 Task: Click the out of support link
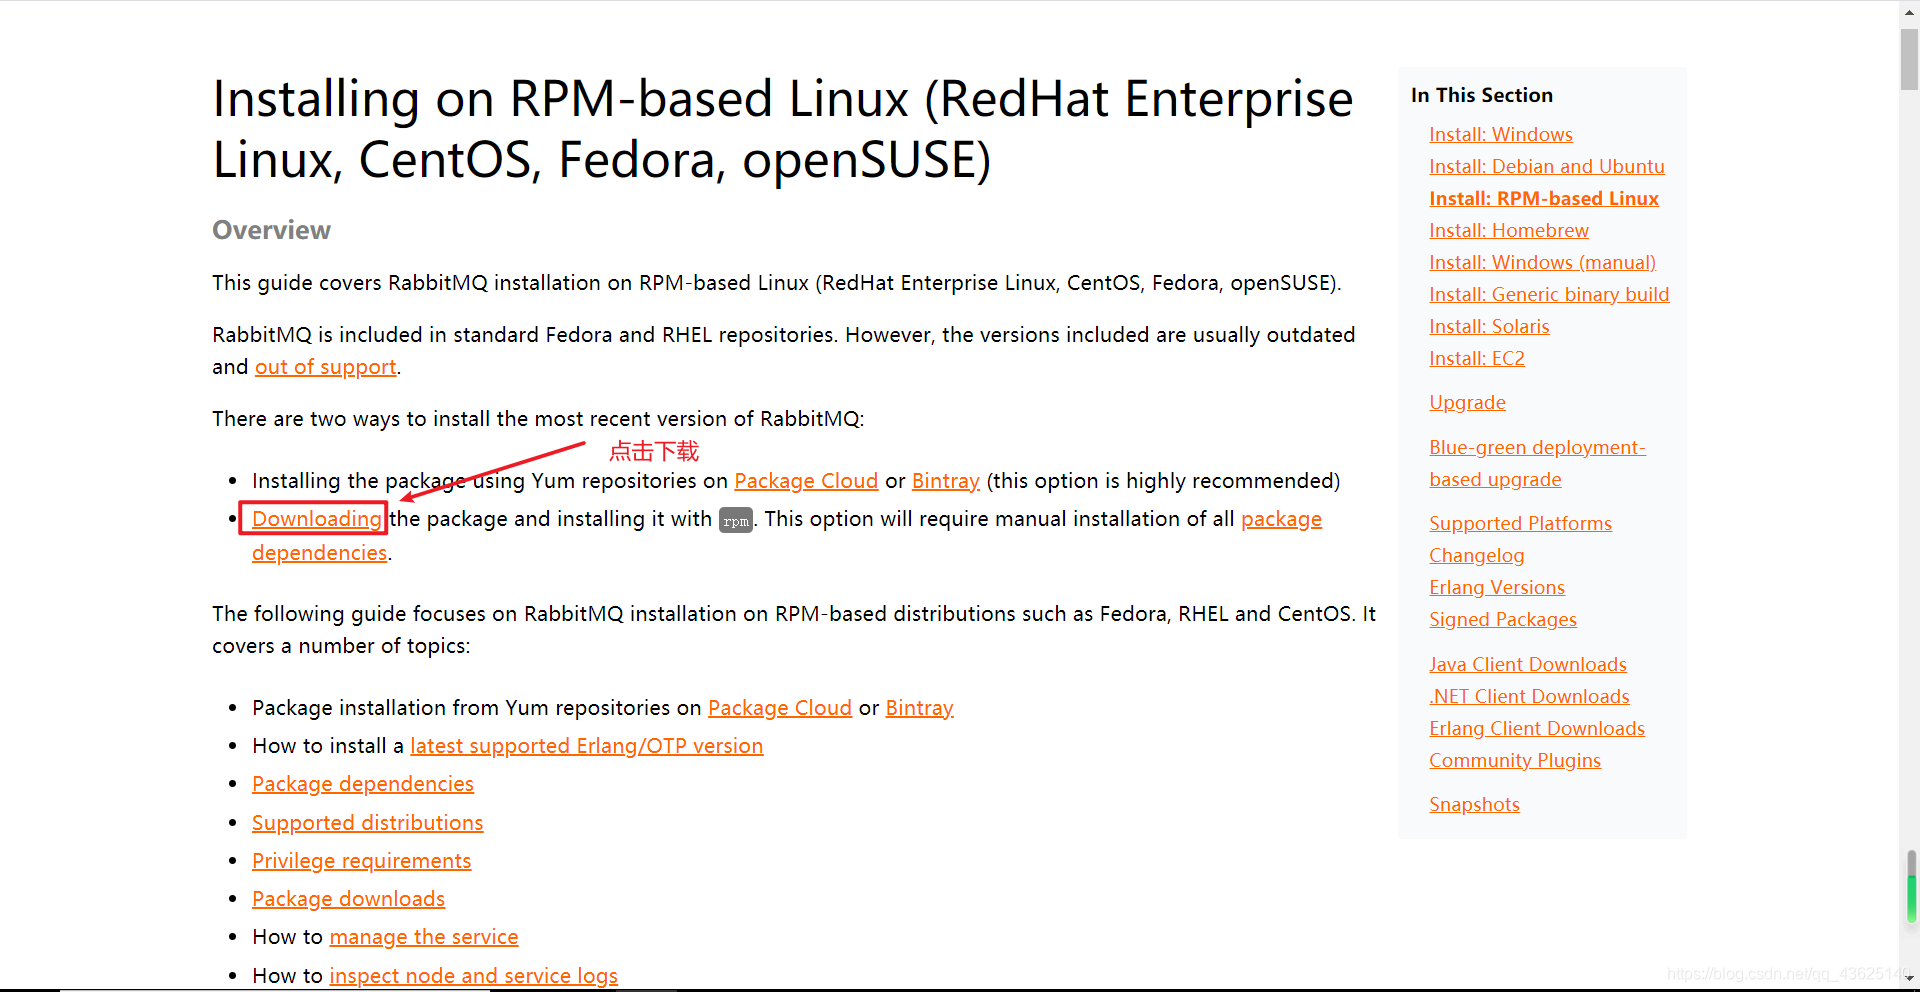coord(325,367)
